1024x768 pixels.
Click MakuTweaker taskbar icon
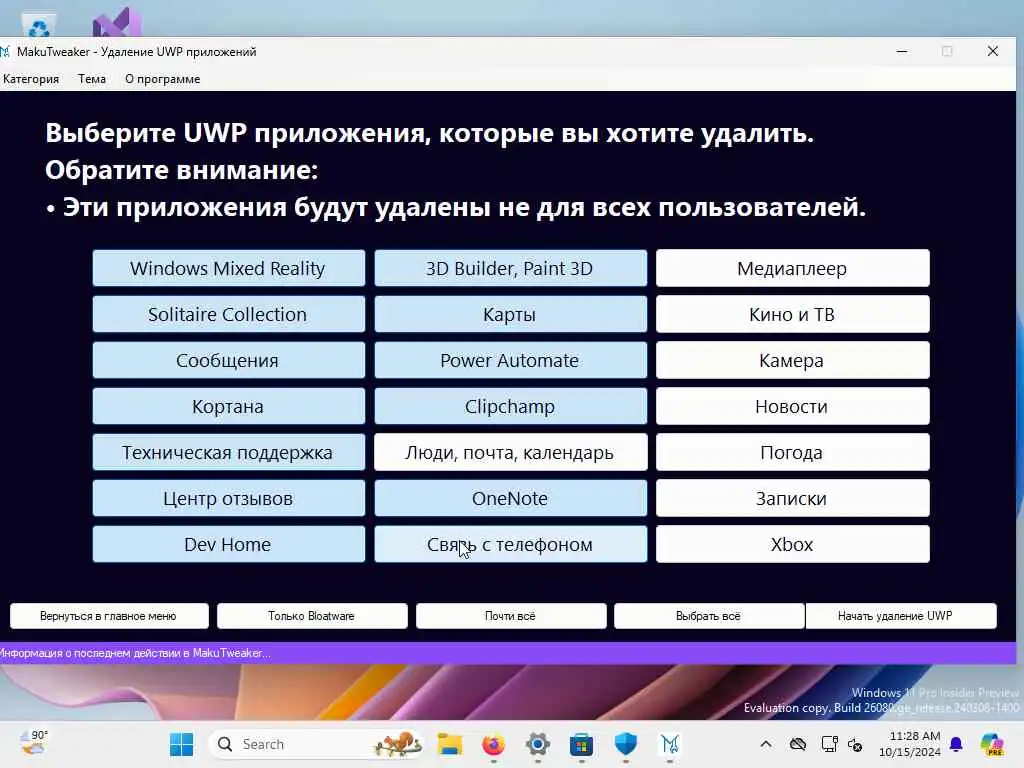669,744
